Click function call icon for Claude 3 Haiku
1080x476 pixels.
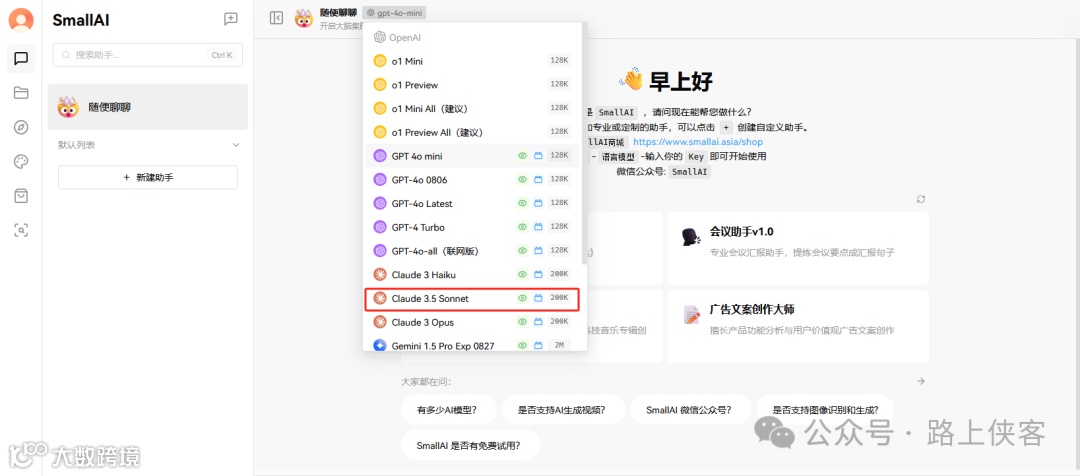[539, 274]
